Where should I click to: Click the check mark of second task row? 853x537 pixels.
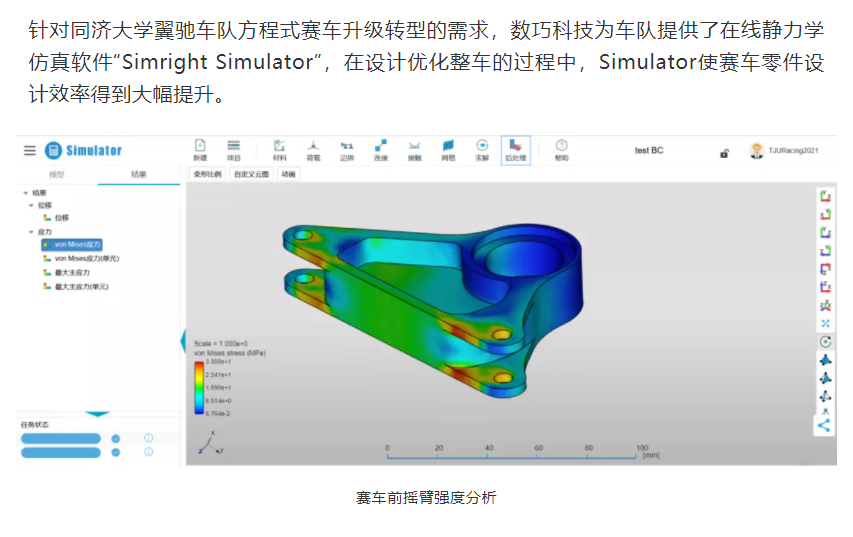tap(115, 452)
